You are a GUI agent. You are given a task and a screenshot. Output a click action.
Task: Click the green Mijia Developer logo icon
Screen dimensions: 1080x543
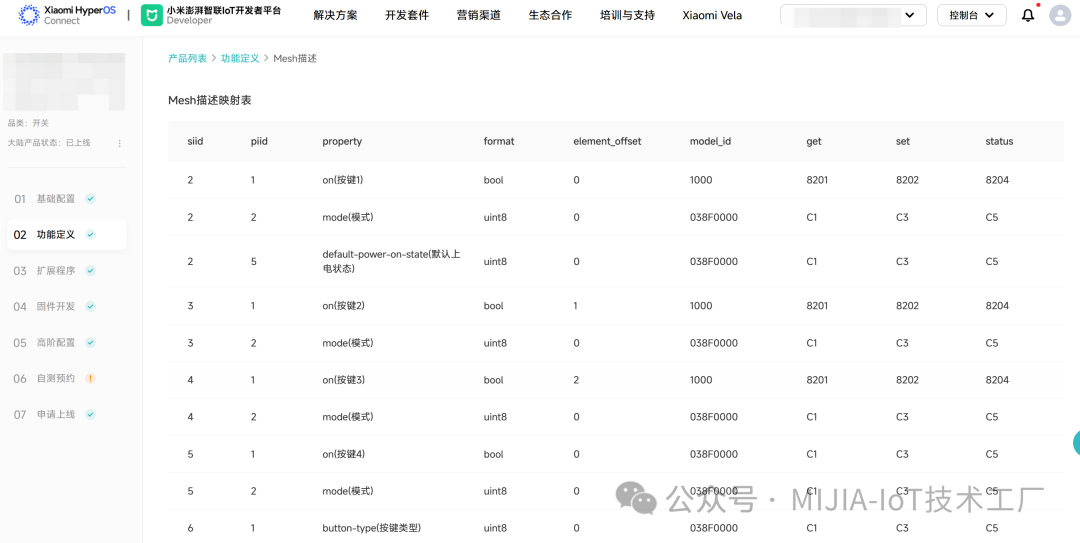click(x=151, y=15)
